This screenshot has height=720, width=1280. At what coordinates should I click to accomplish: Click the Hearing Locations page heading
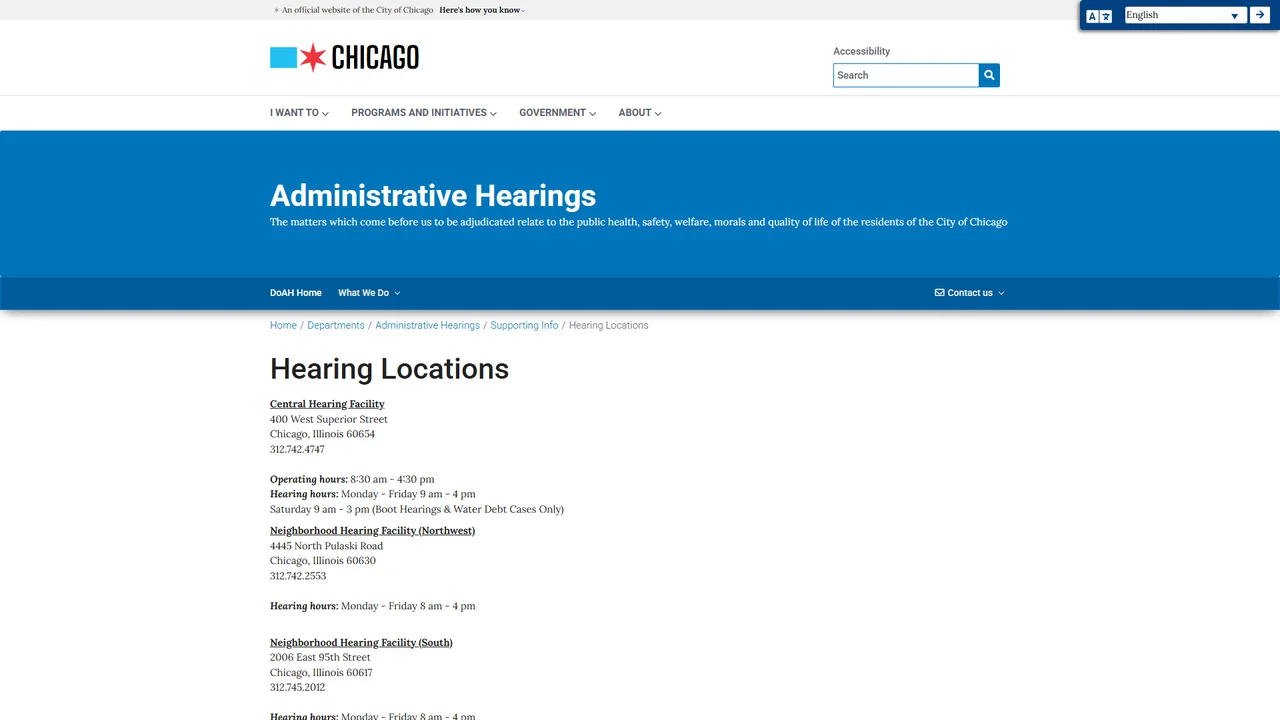389,369
